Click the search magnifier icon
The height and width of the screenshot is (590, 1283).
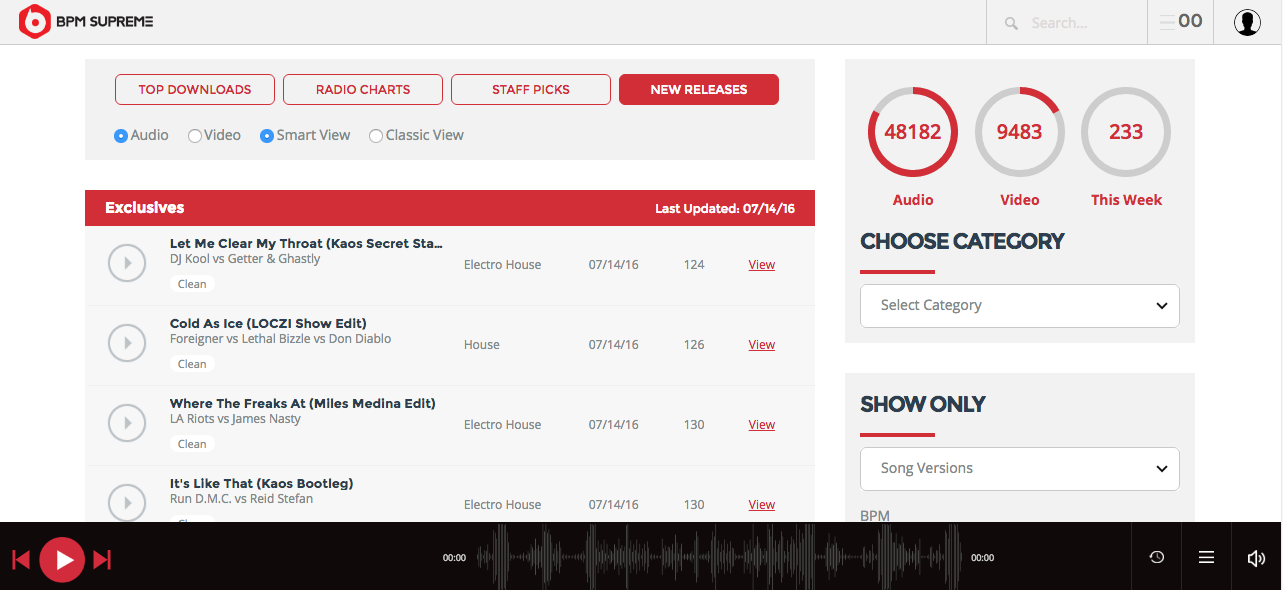[1011, 23]
